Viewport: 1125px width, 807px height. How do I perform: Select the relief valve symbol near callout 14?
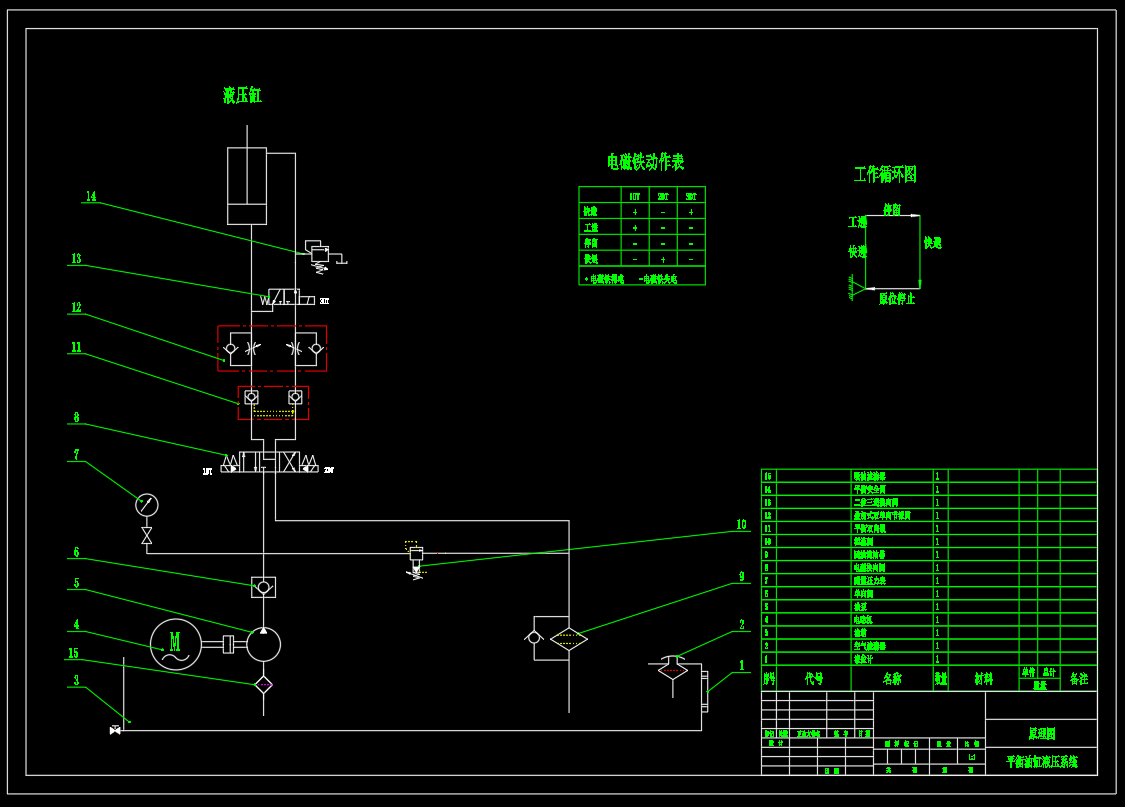pos(322,252)
